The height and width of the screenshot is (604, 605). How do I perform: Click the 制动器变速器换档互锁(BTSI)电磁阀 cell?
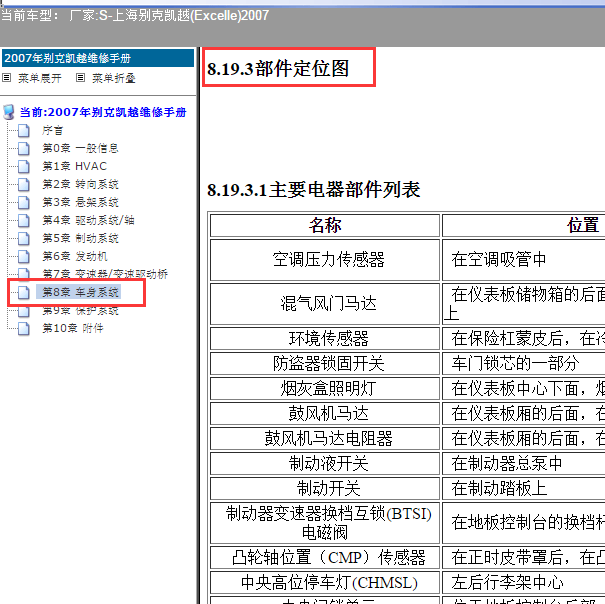[325, 523]
